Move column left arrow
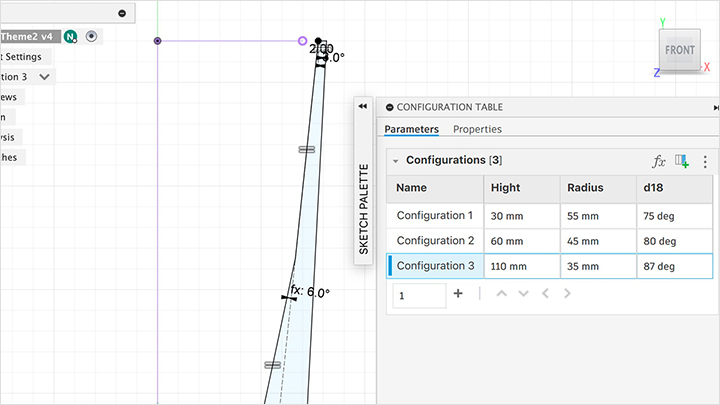 click(x=545, y=293)
